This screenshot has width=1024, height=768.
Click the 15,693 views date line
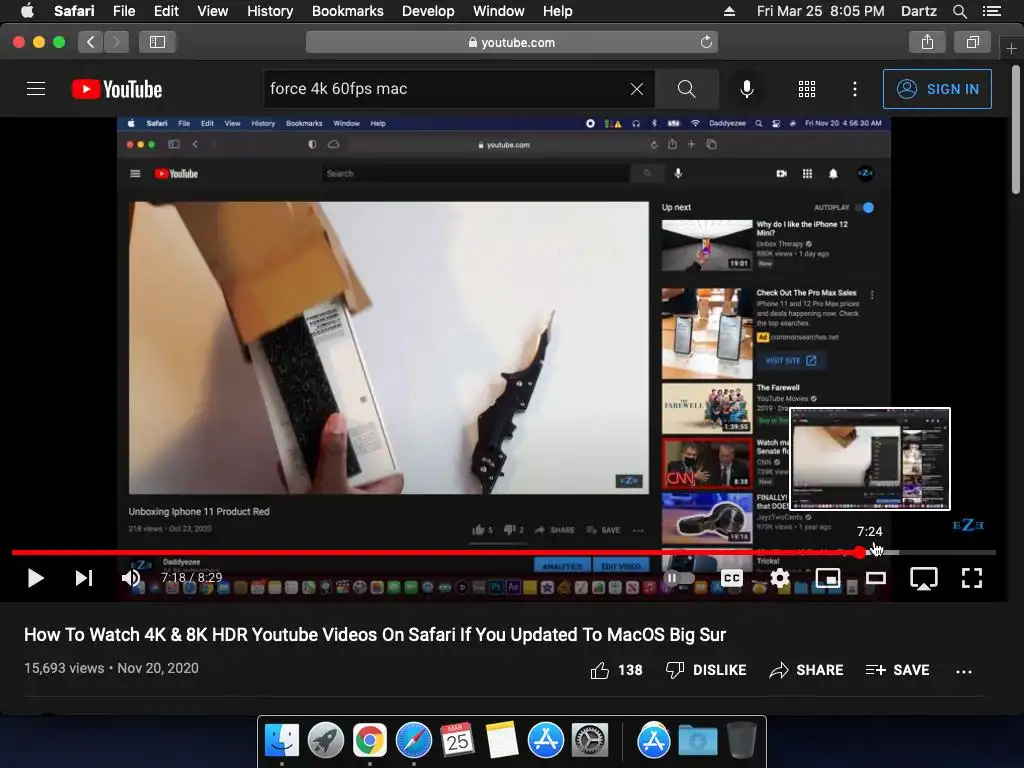click(111, 668)
